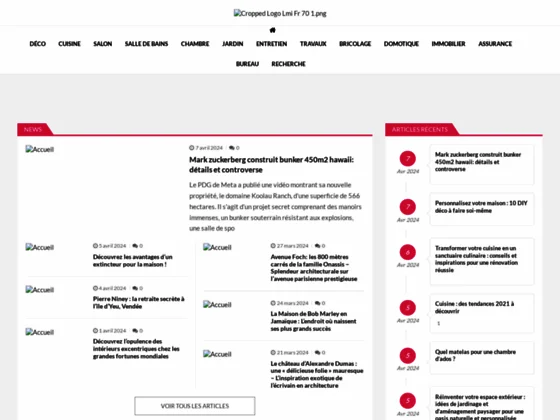Click the clock icon next to 1 avril 2024

pos(95,331)
